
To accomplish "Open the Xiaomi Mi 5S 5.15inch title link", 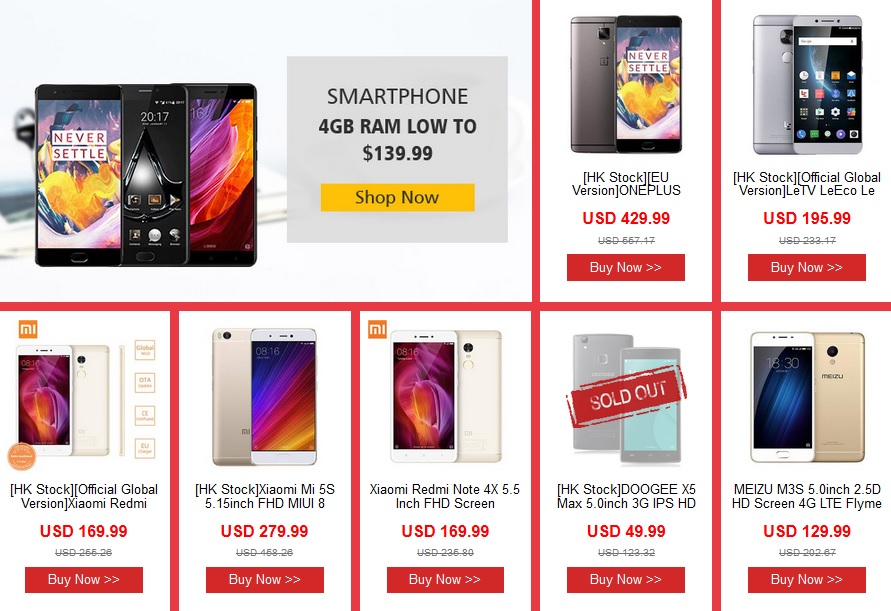I will tap(264, 496).
